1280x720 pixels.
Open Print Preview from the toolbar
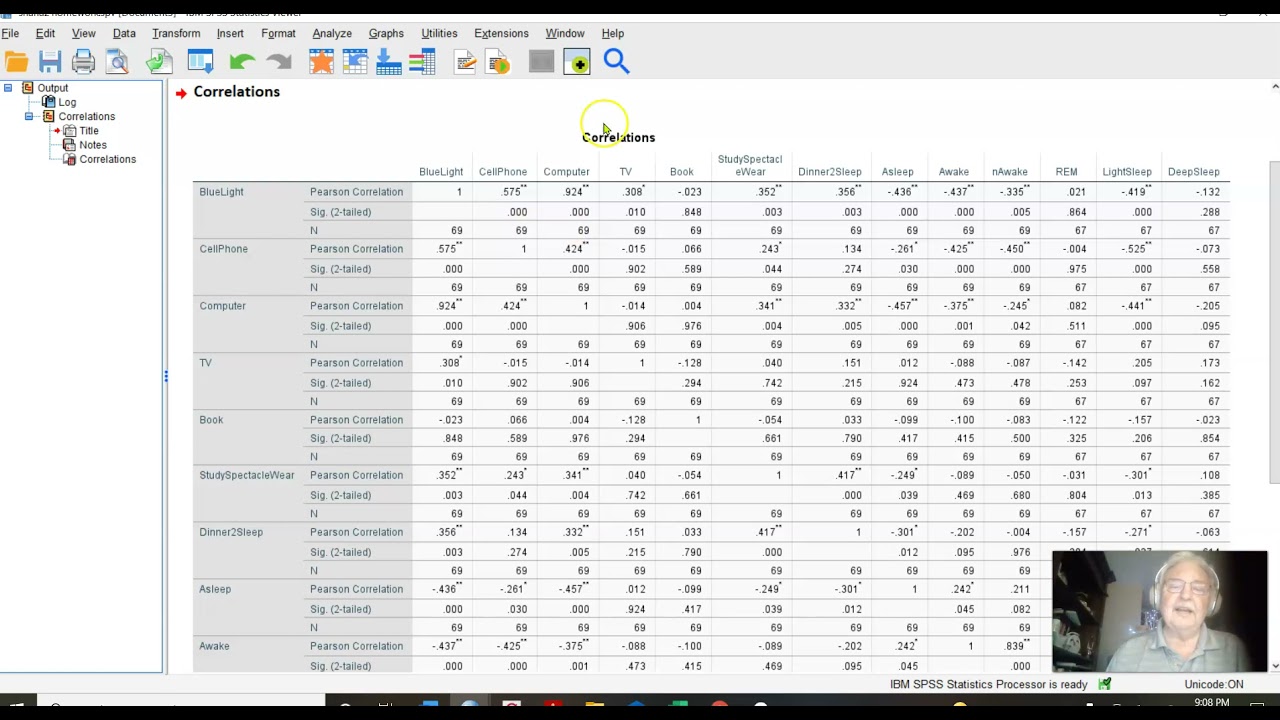pos(117,62)
